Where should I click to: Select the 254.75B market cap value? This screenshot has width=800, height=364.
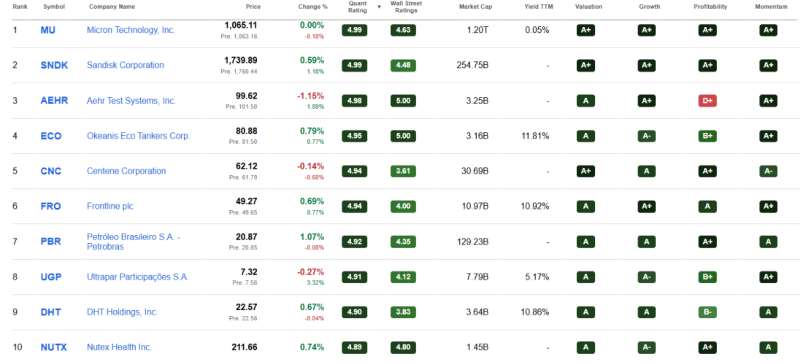[x=473, y=65]
